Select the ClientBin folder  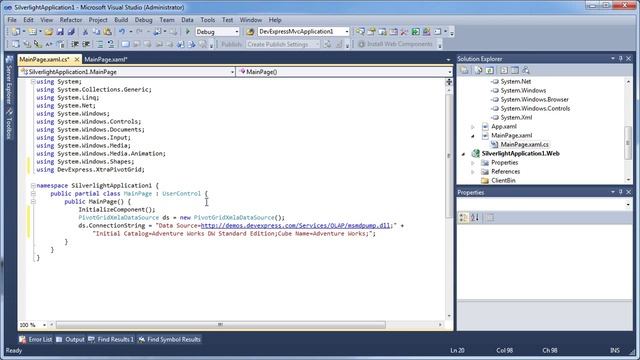(503, 180)
